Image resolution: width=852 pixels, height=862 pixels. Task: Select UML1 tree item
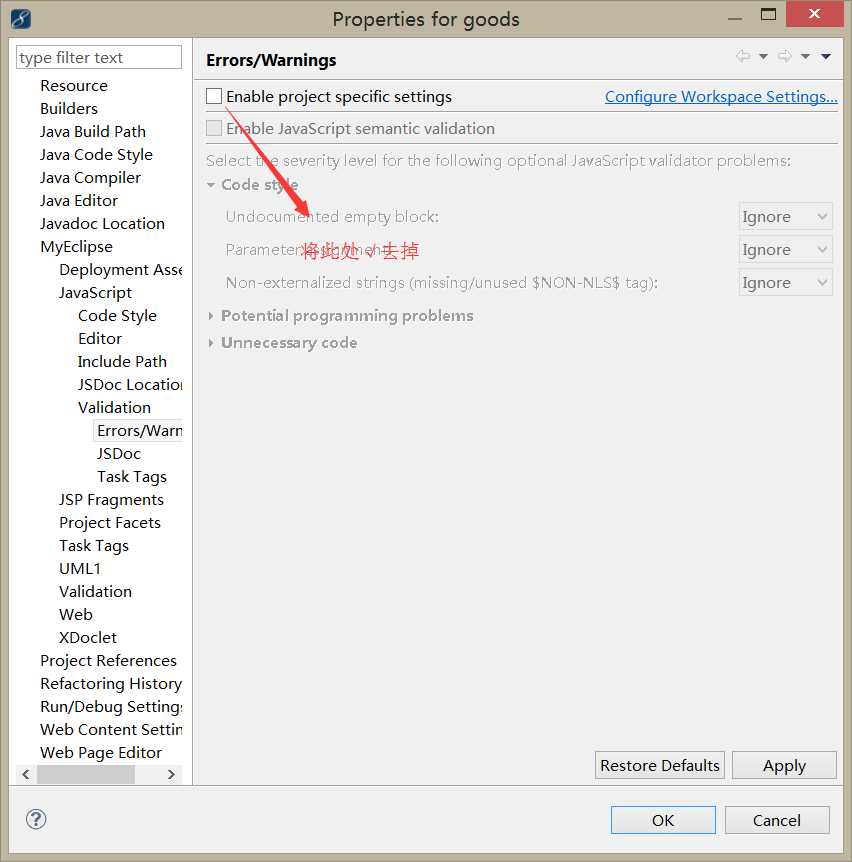(x=80, y=569)
